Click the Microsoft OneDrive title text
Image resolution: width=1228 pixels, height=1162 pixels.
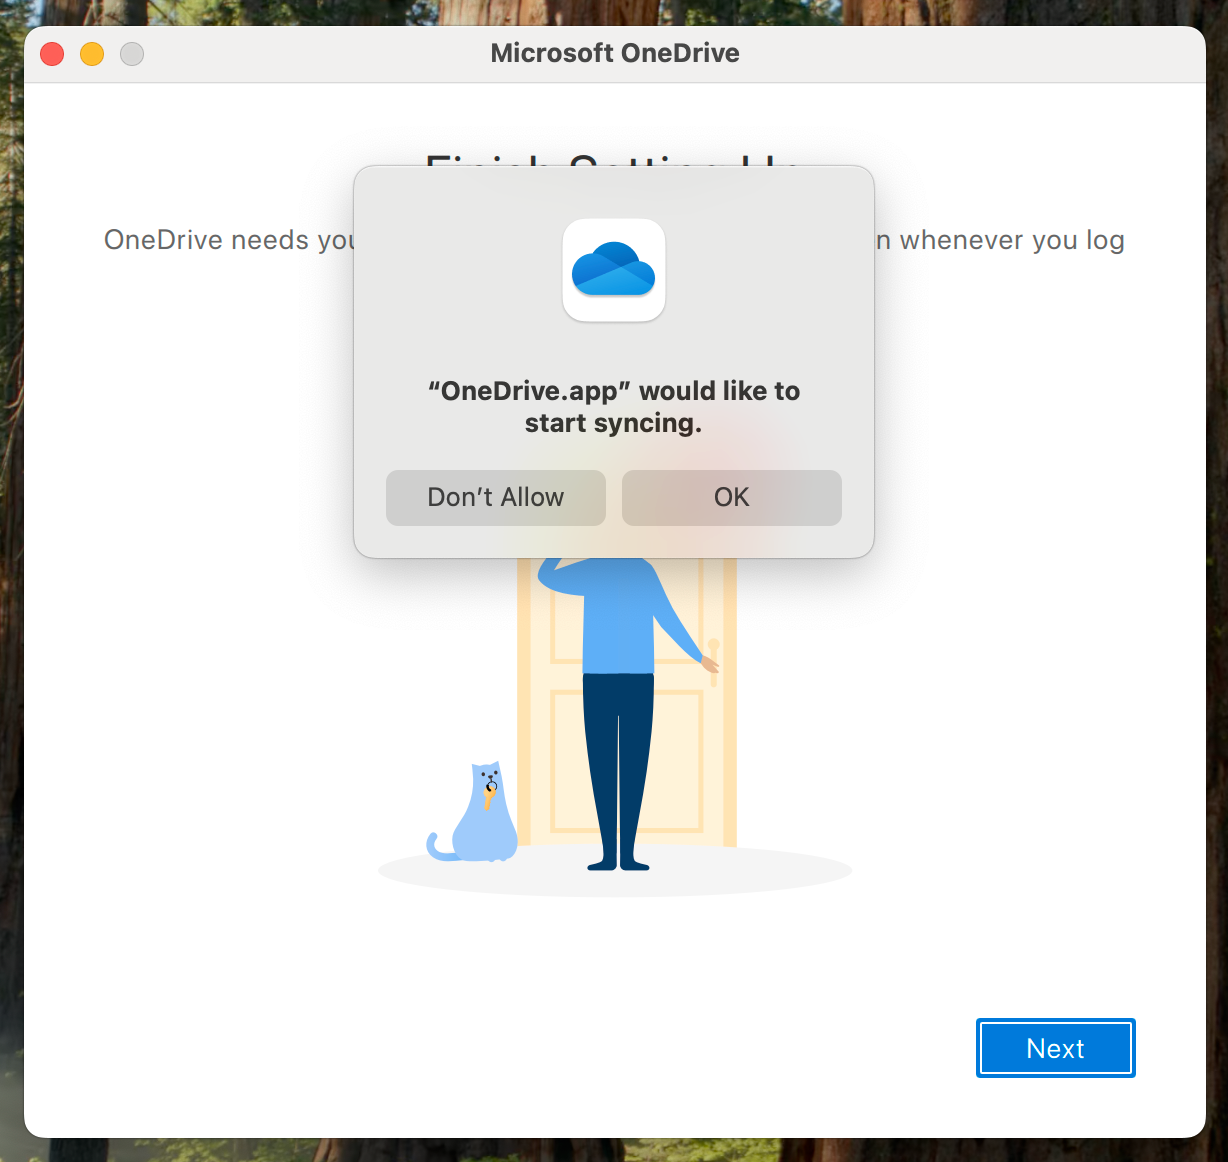tap(615, 53)
